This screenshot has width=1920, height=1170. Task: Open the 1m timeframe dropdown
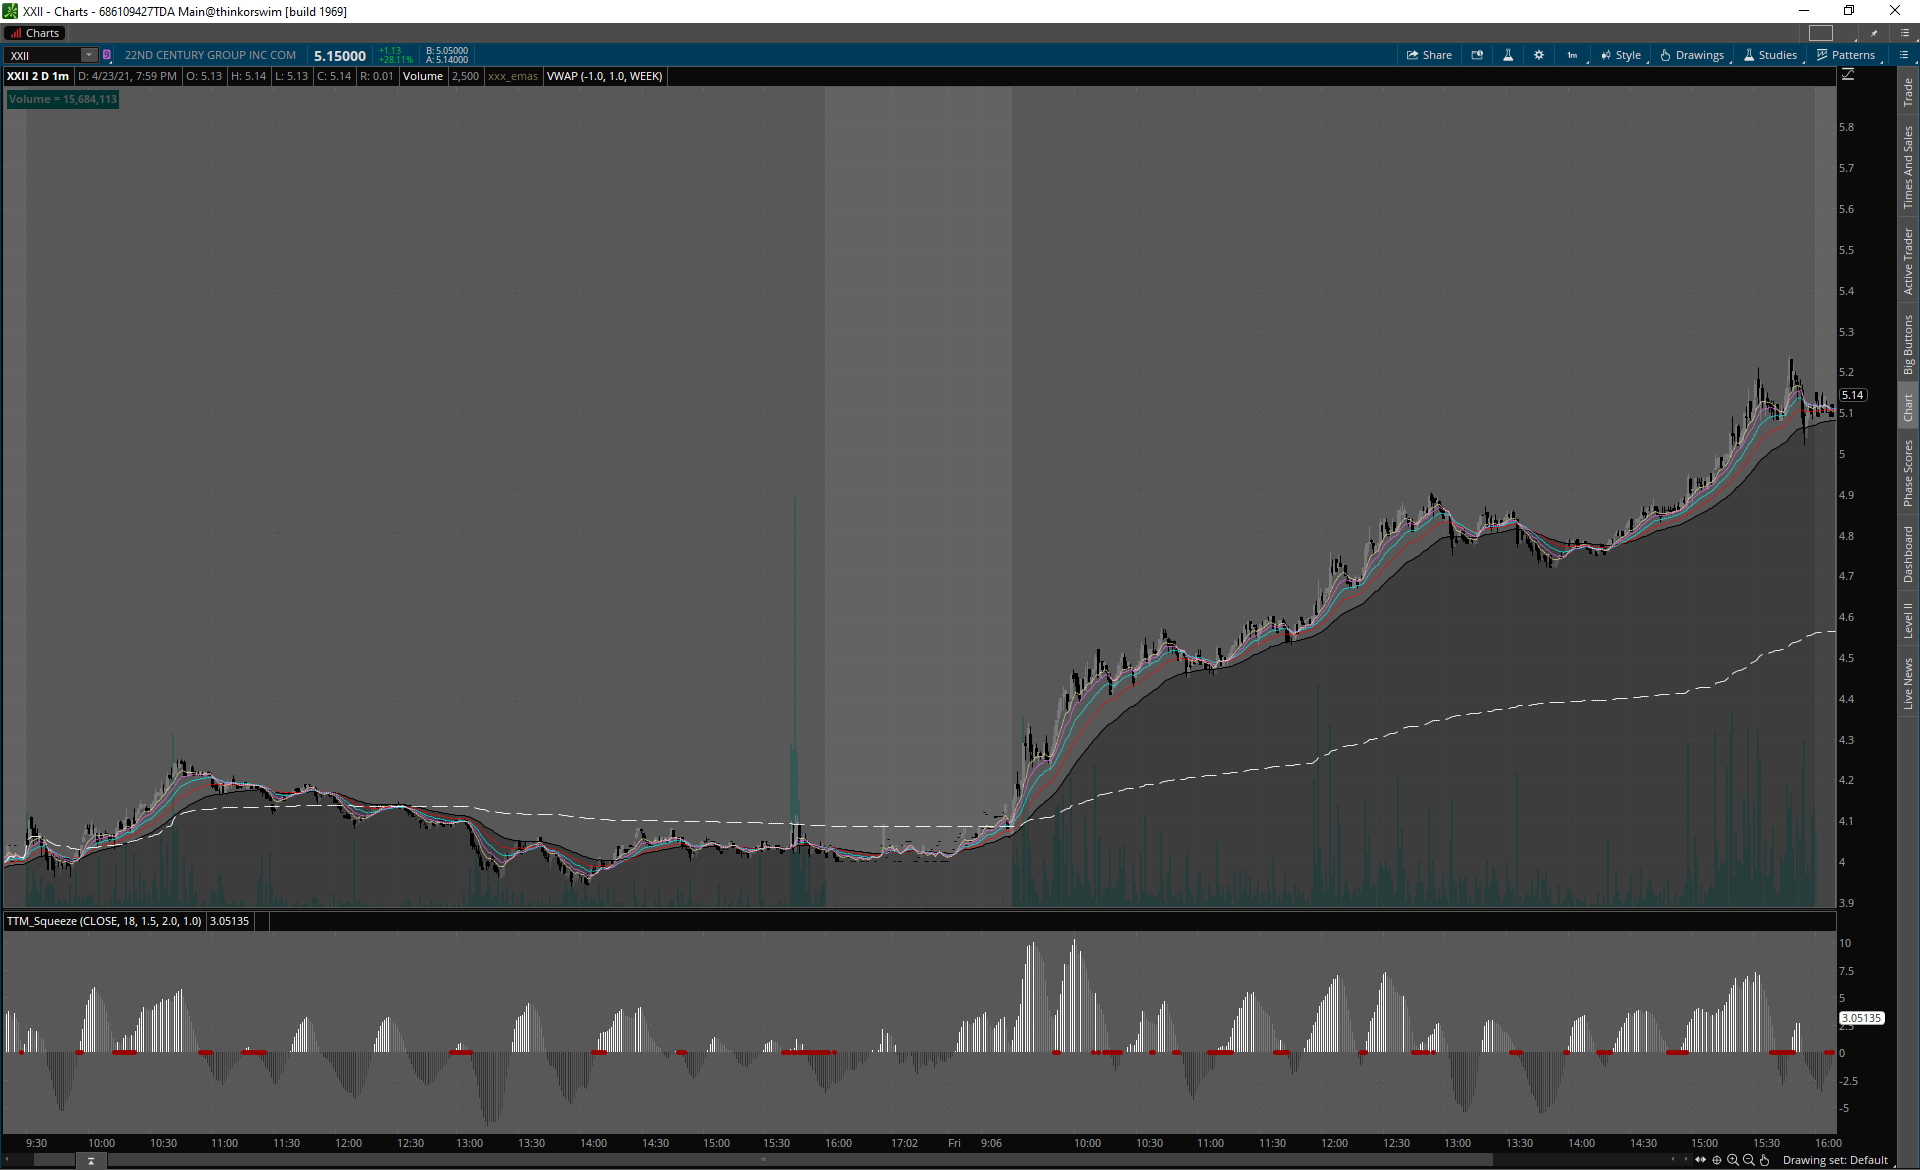click(x=1572, y=55)
